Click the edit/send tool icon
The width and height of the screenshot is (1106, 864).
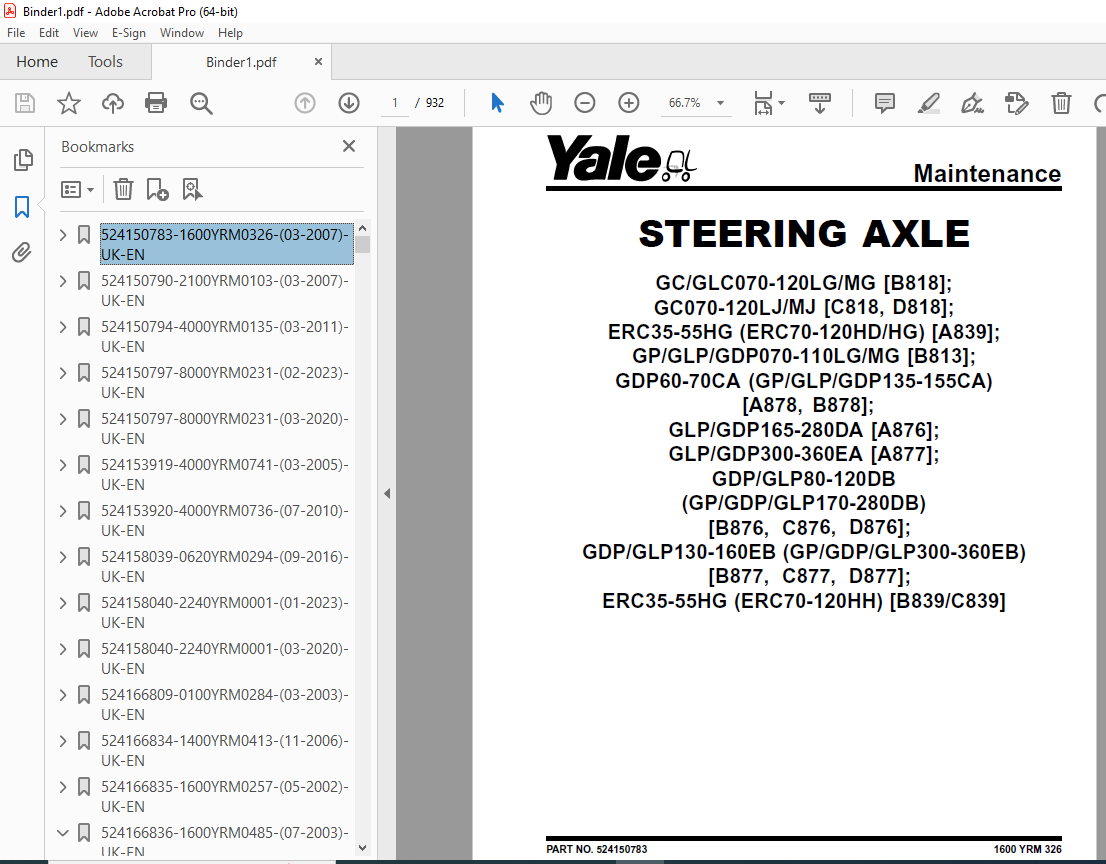pos(1016,103)
